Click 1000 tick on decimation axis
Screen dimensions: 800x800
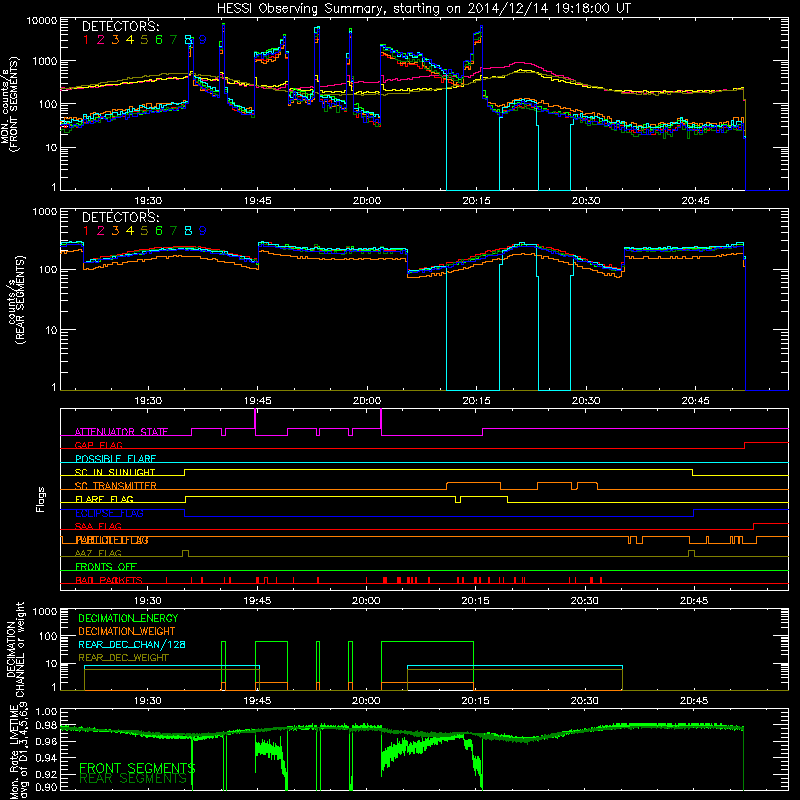[45, 612]
